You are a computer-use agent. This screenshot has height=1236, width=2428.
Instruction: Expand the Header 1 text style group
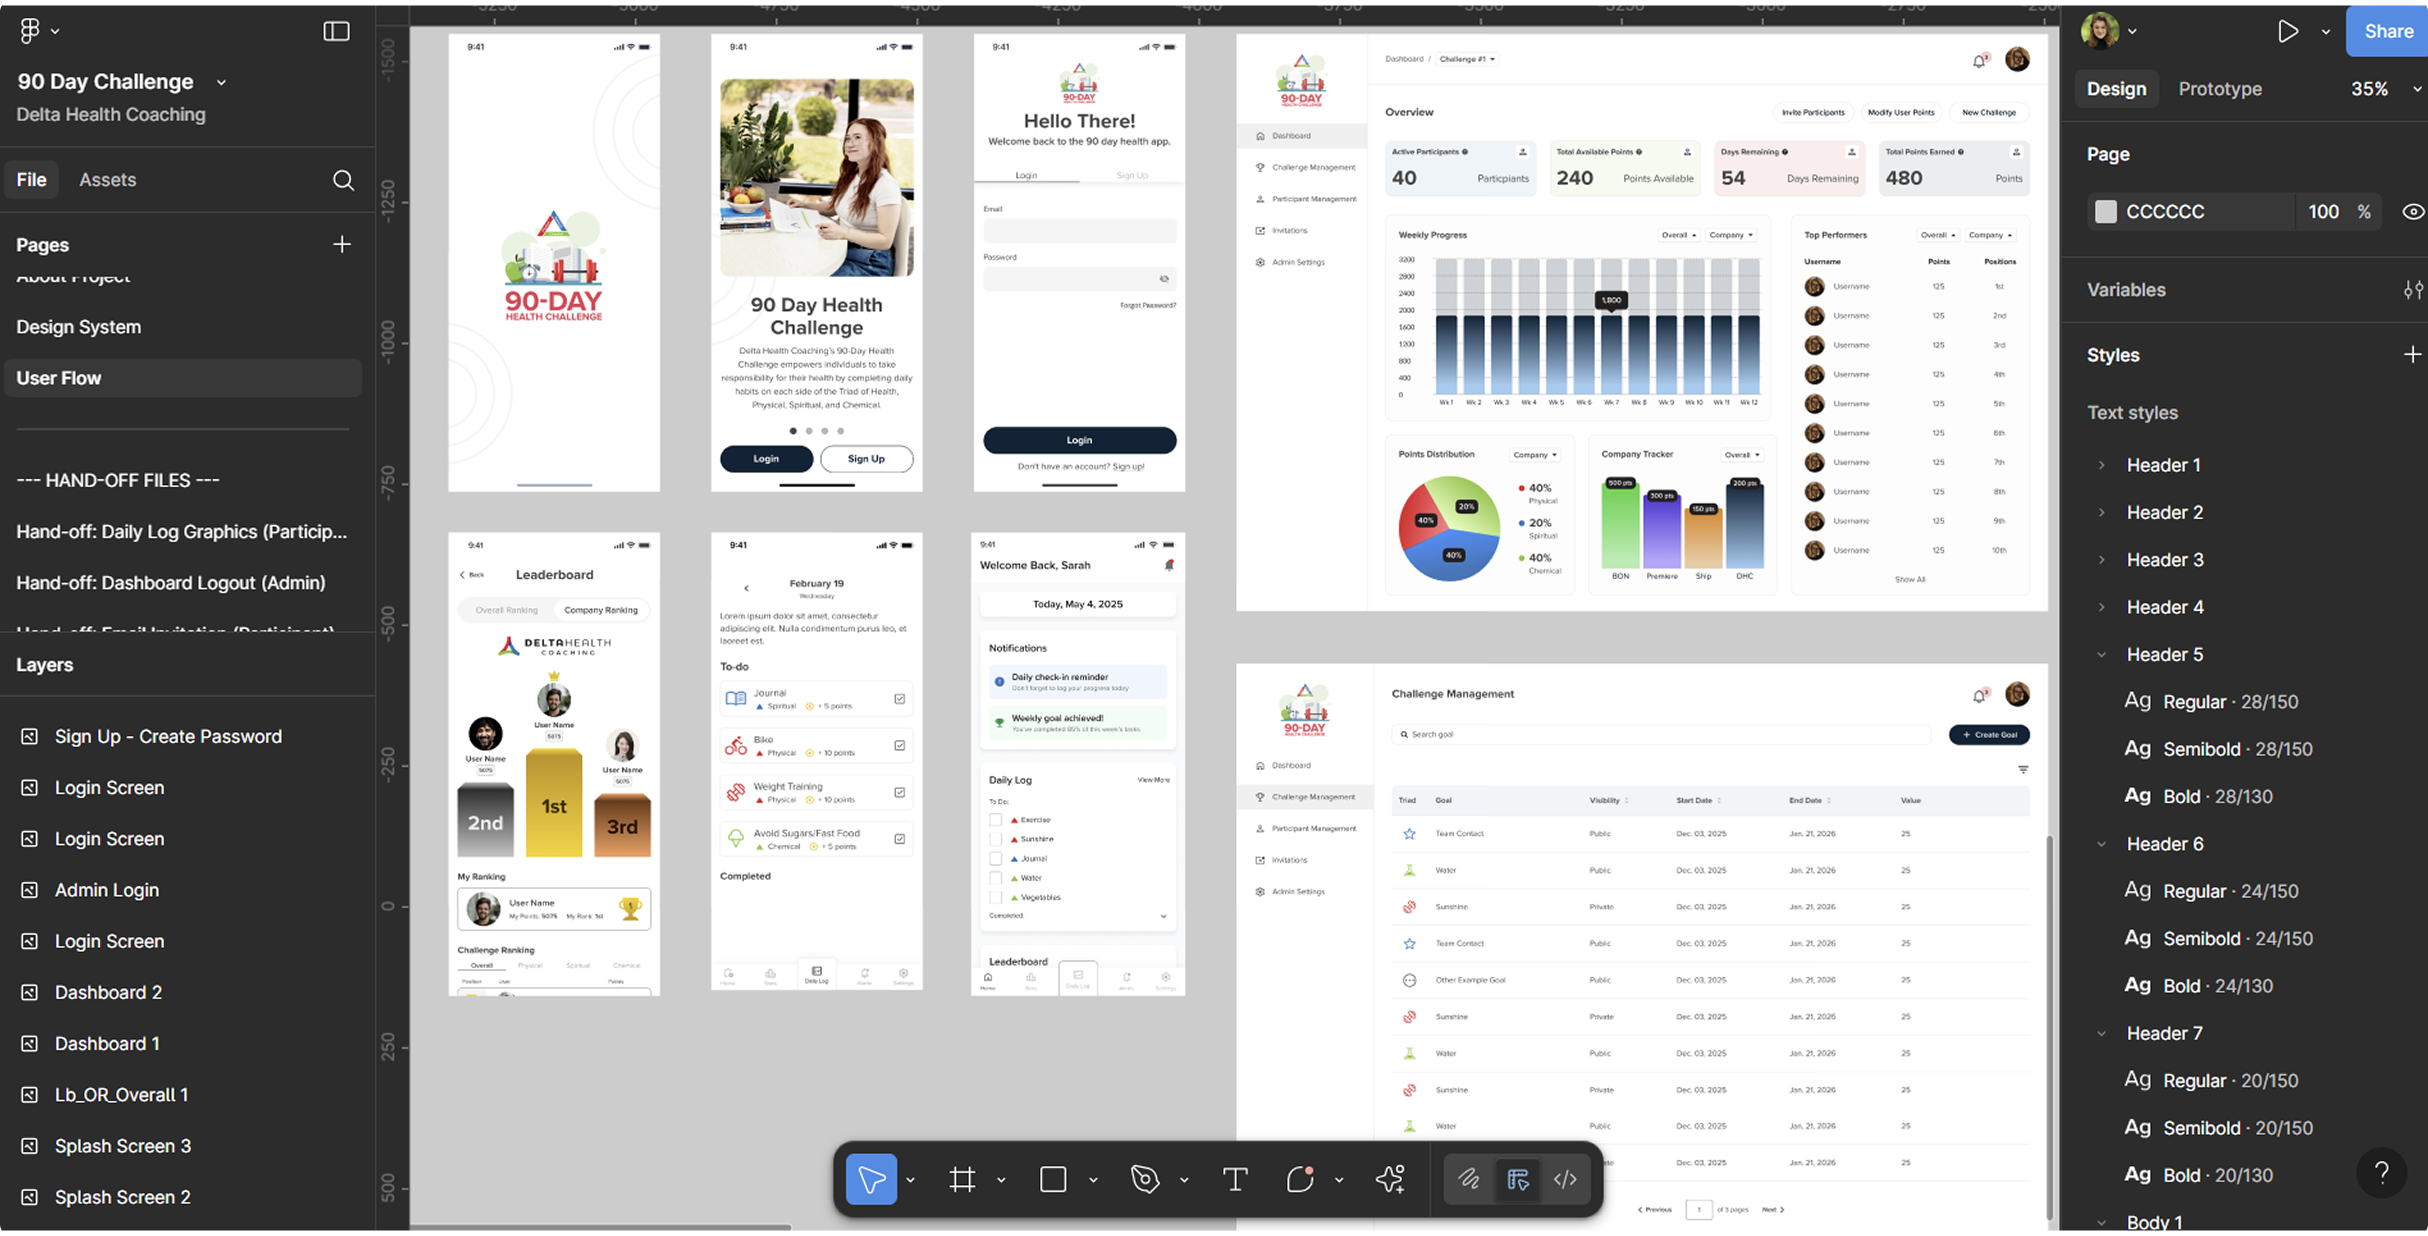(2101, 465)
